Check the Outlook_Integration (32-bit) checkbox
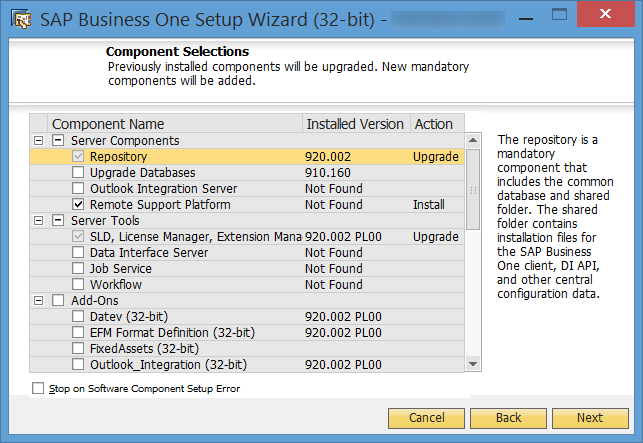Image resolution: width=643 pixels, height=443 pixels. [x=78, y=364]
